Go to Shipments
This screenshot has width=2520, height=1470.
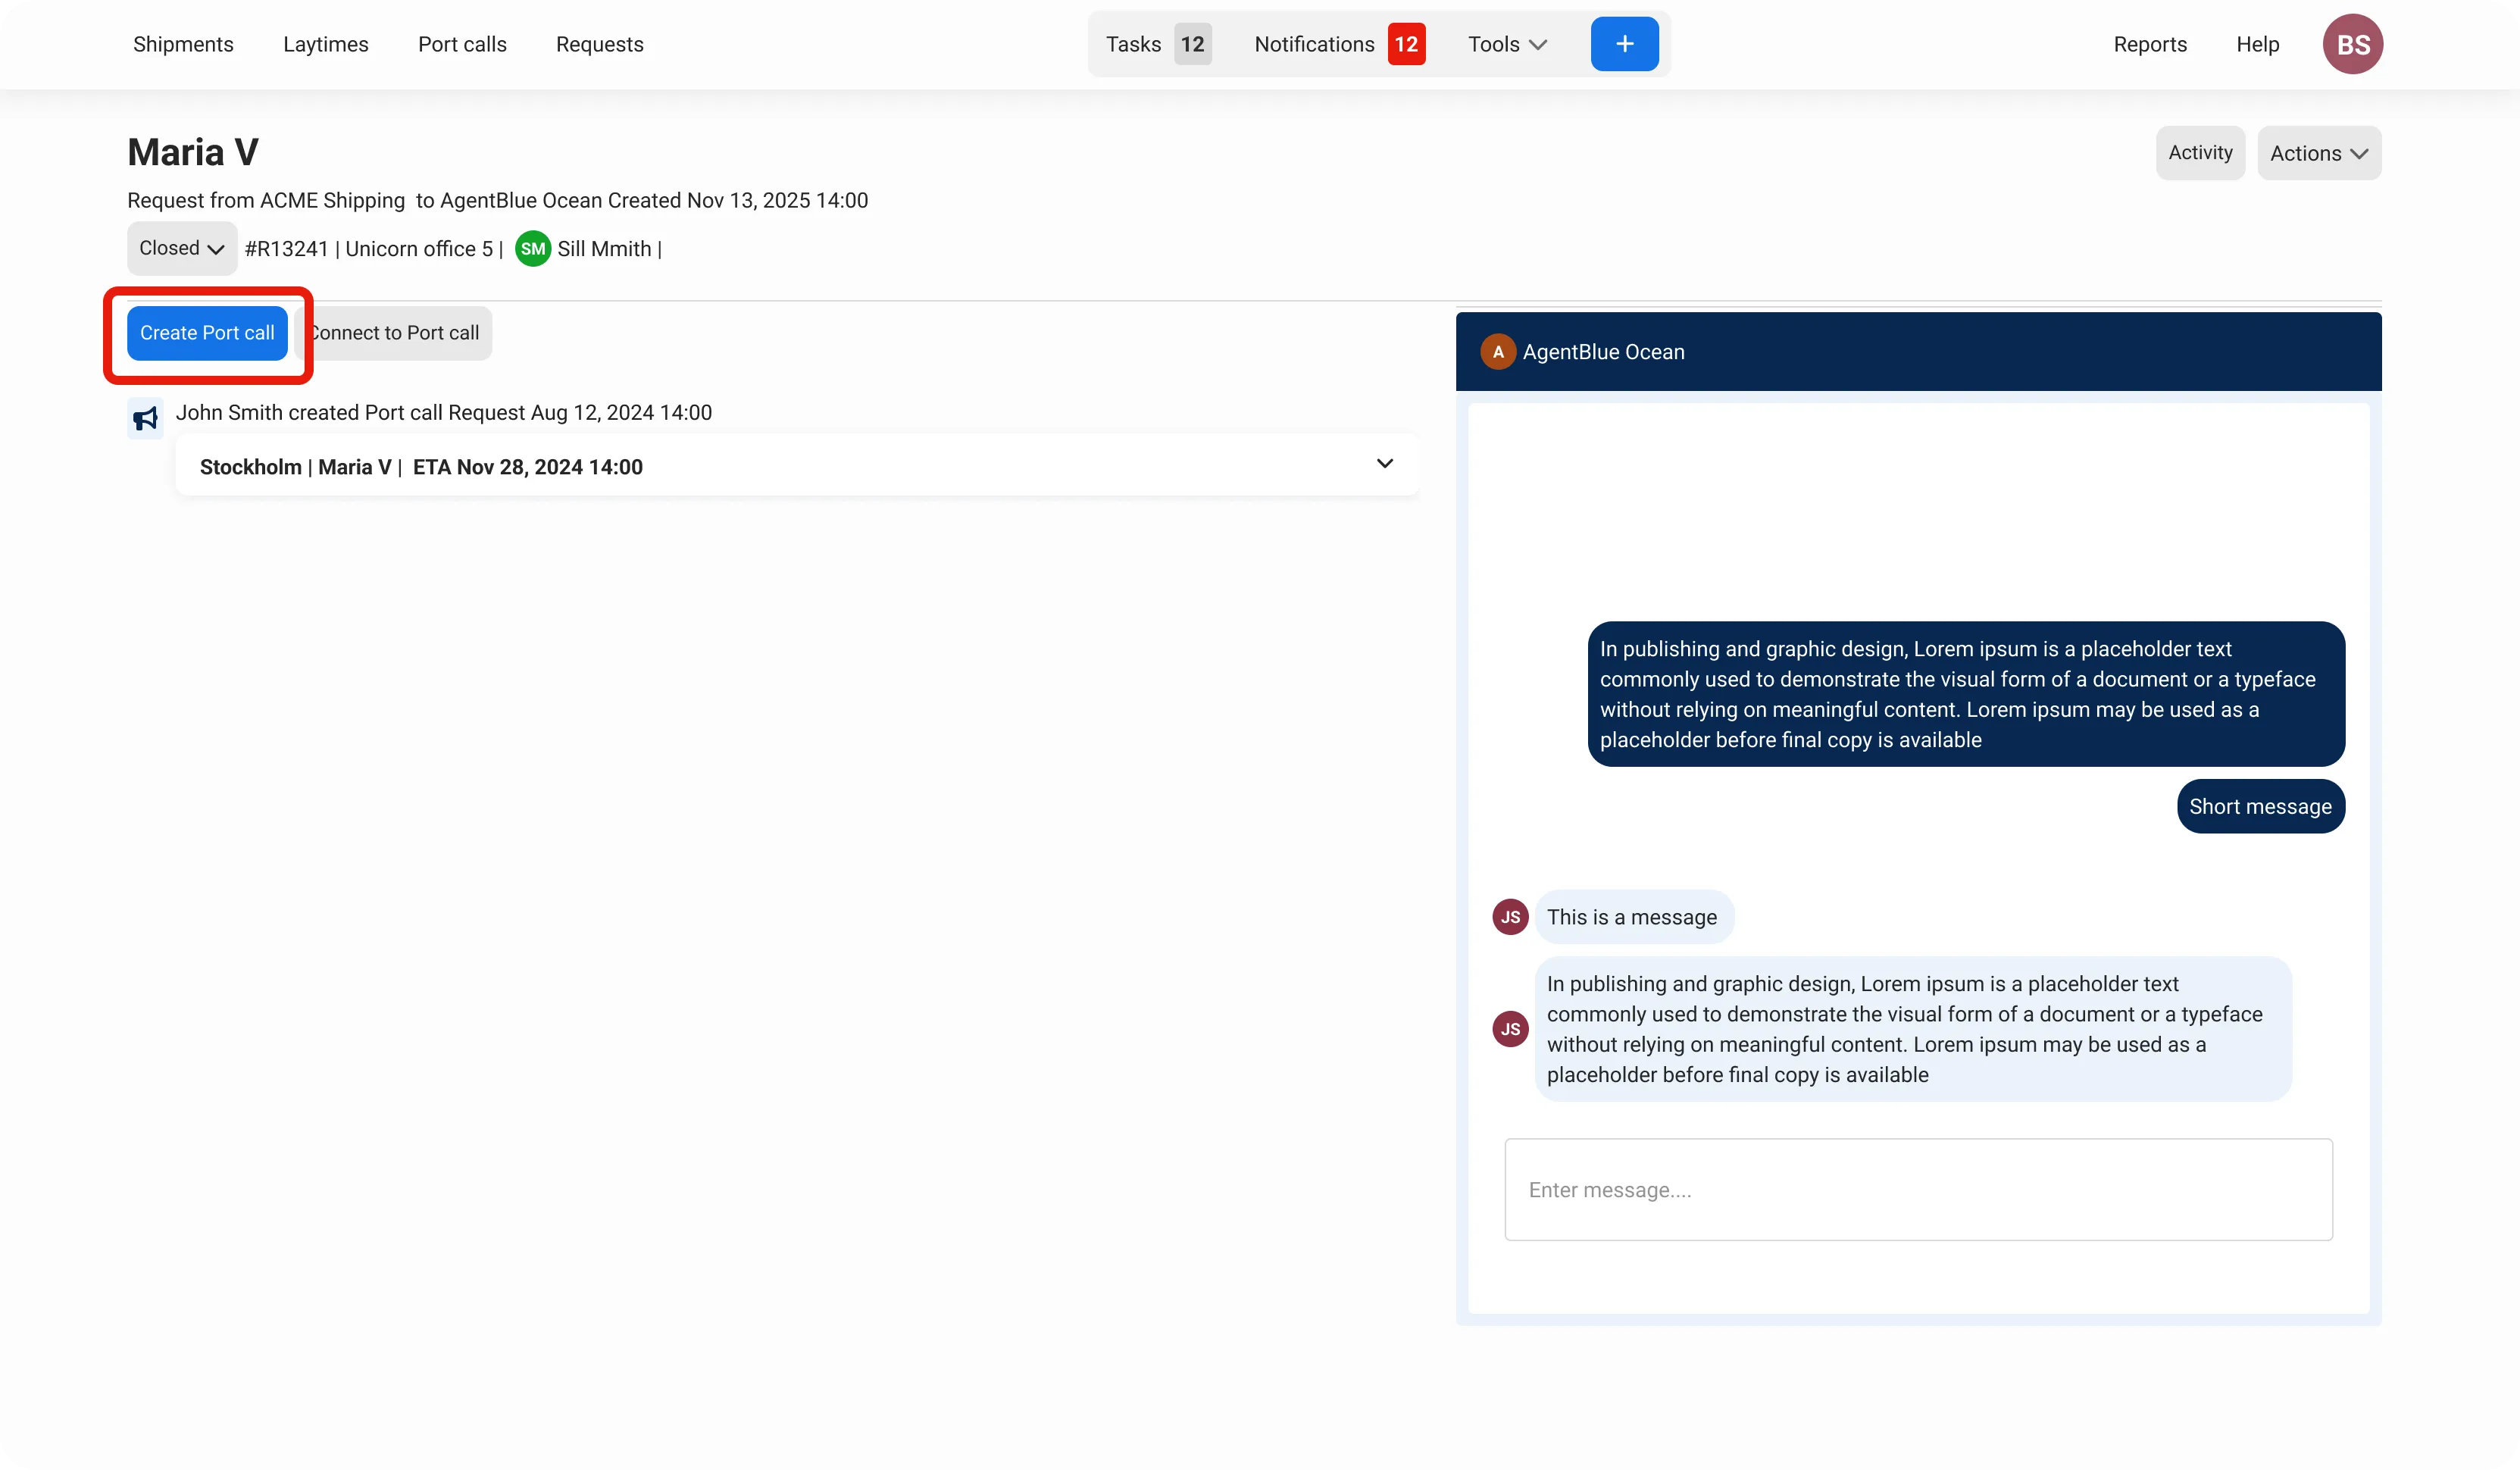pos(183,44)
